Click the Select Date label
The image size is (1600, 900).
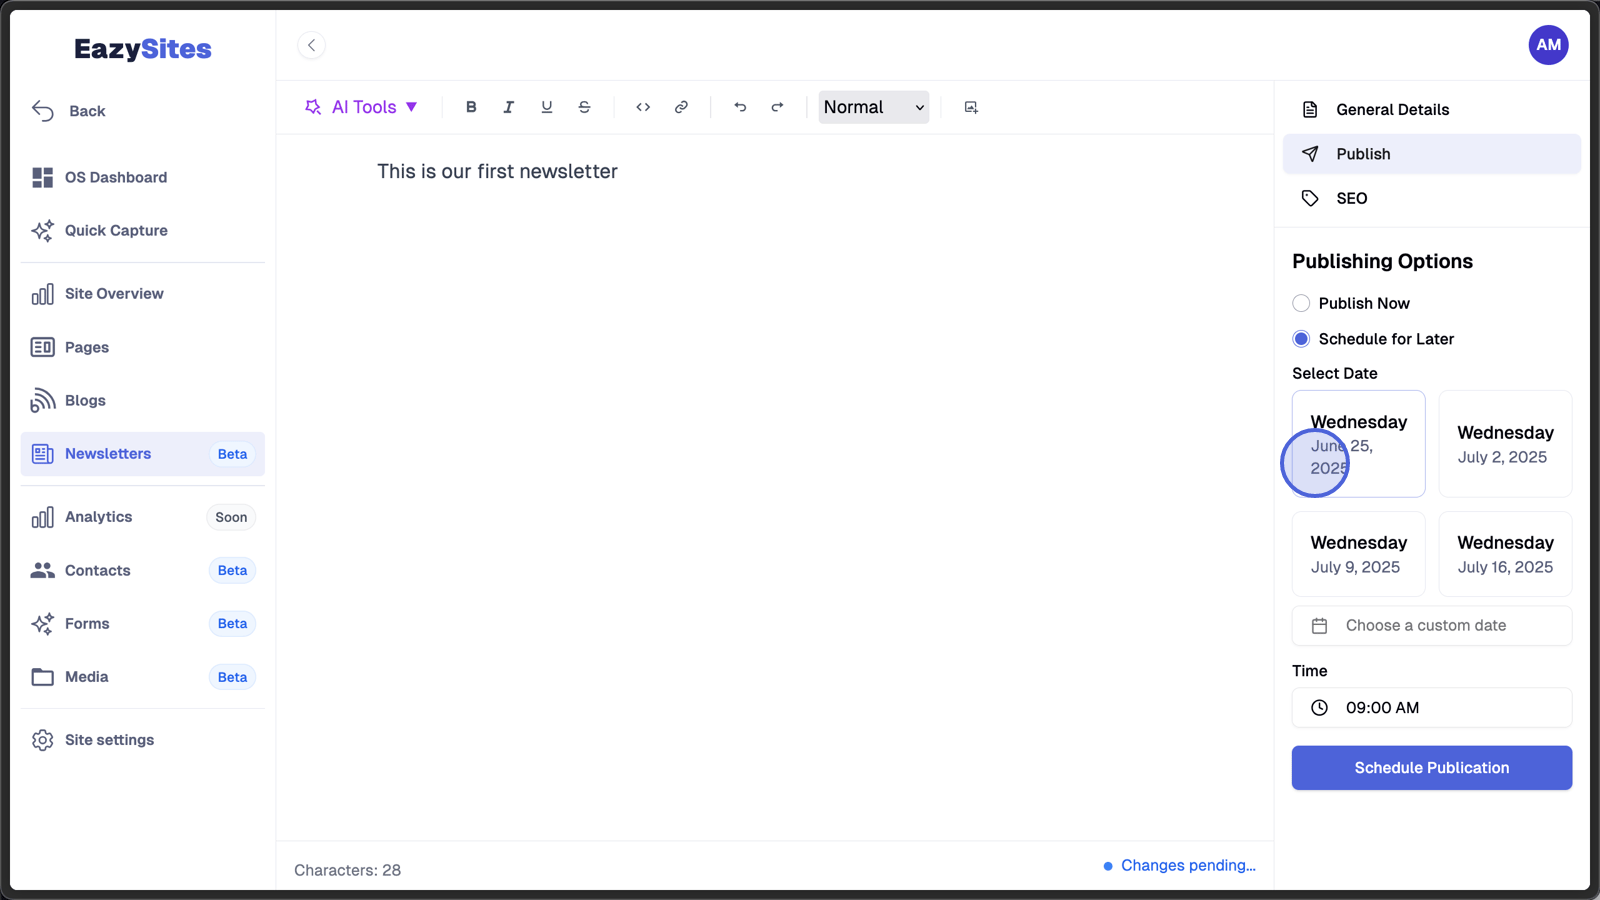(x=1334, y=373)
